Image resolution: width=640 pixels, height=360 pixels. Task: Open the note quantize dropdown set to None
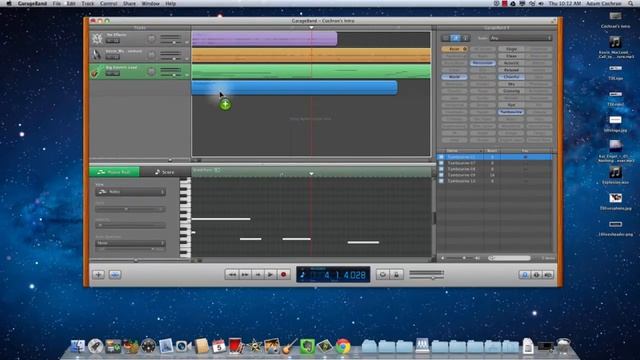131,243
